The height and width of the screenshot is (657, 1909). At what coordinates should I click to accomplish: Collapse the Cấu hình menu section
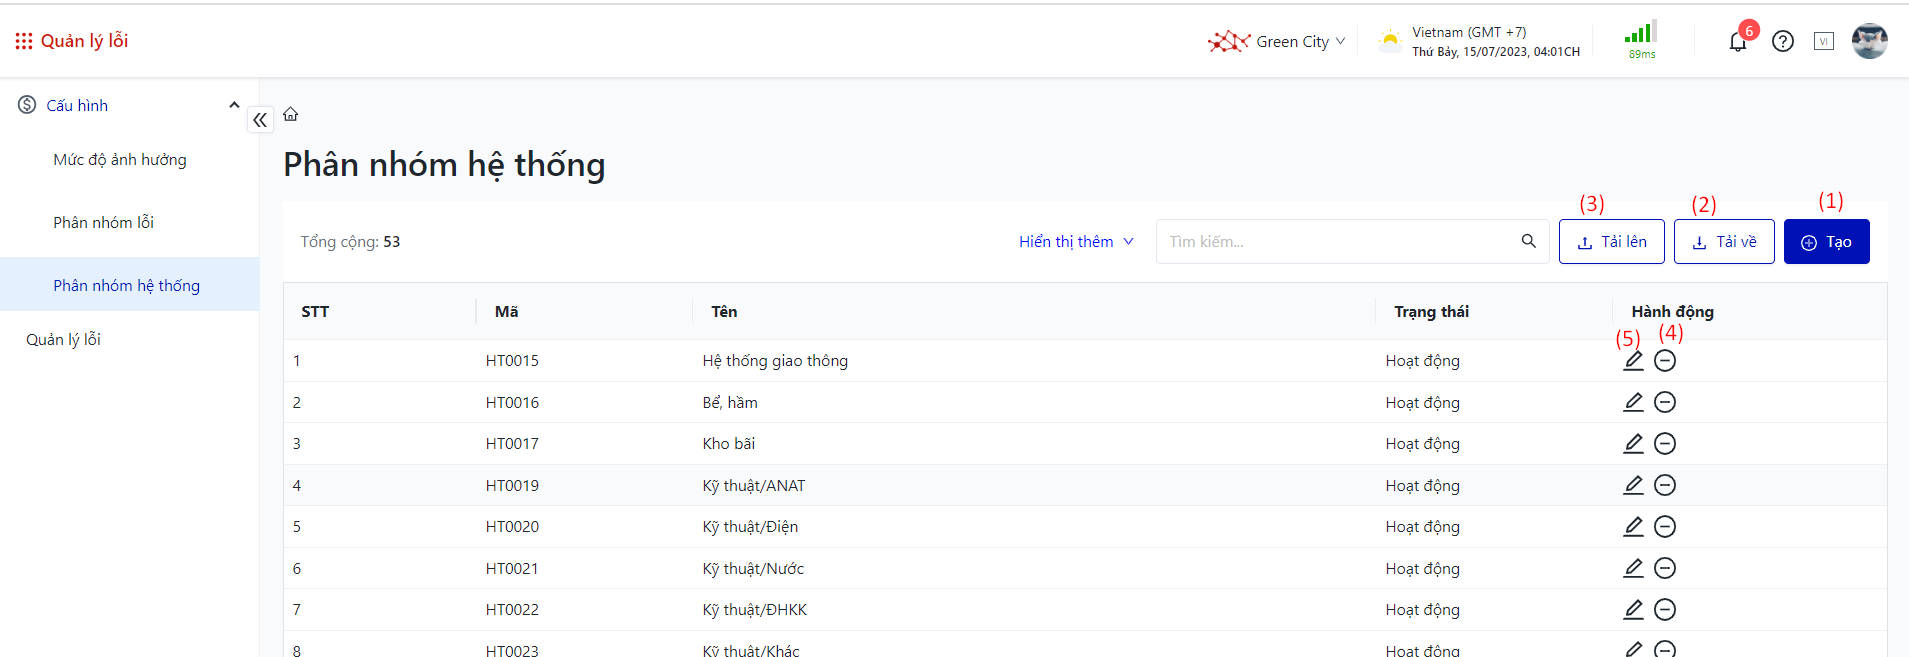(234, 105)
